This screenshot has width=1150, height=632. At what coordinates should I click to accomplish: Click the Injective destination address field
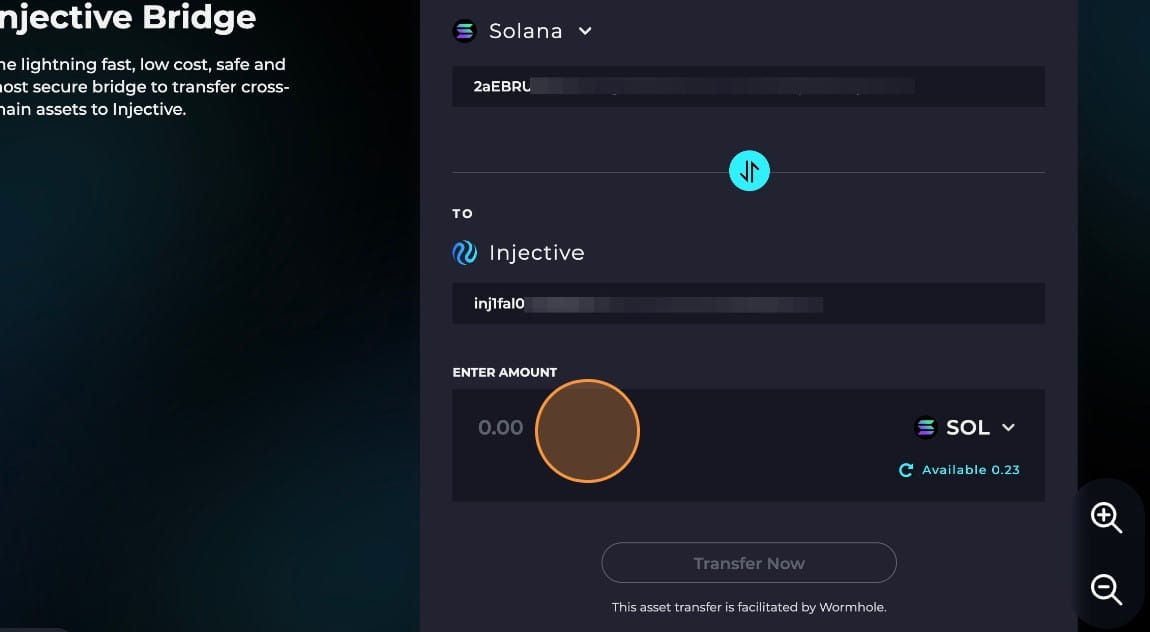pos(748,304)
